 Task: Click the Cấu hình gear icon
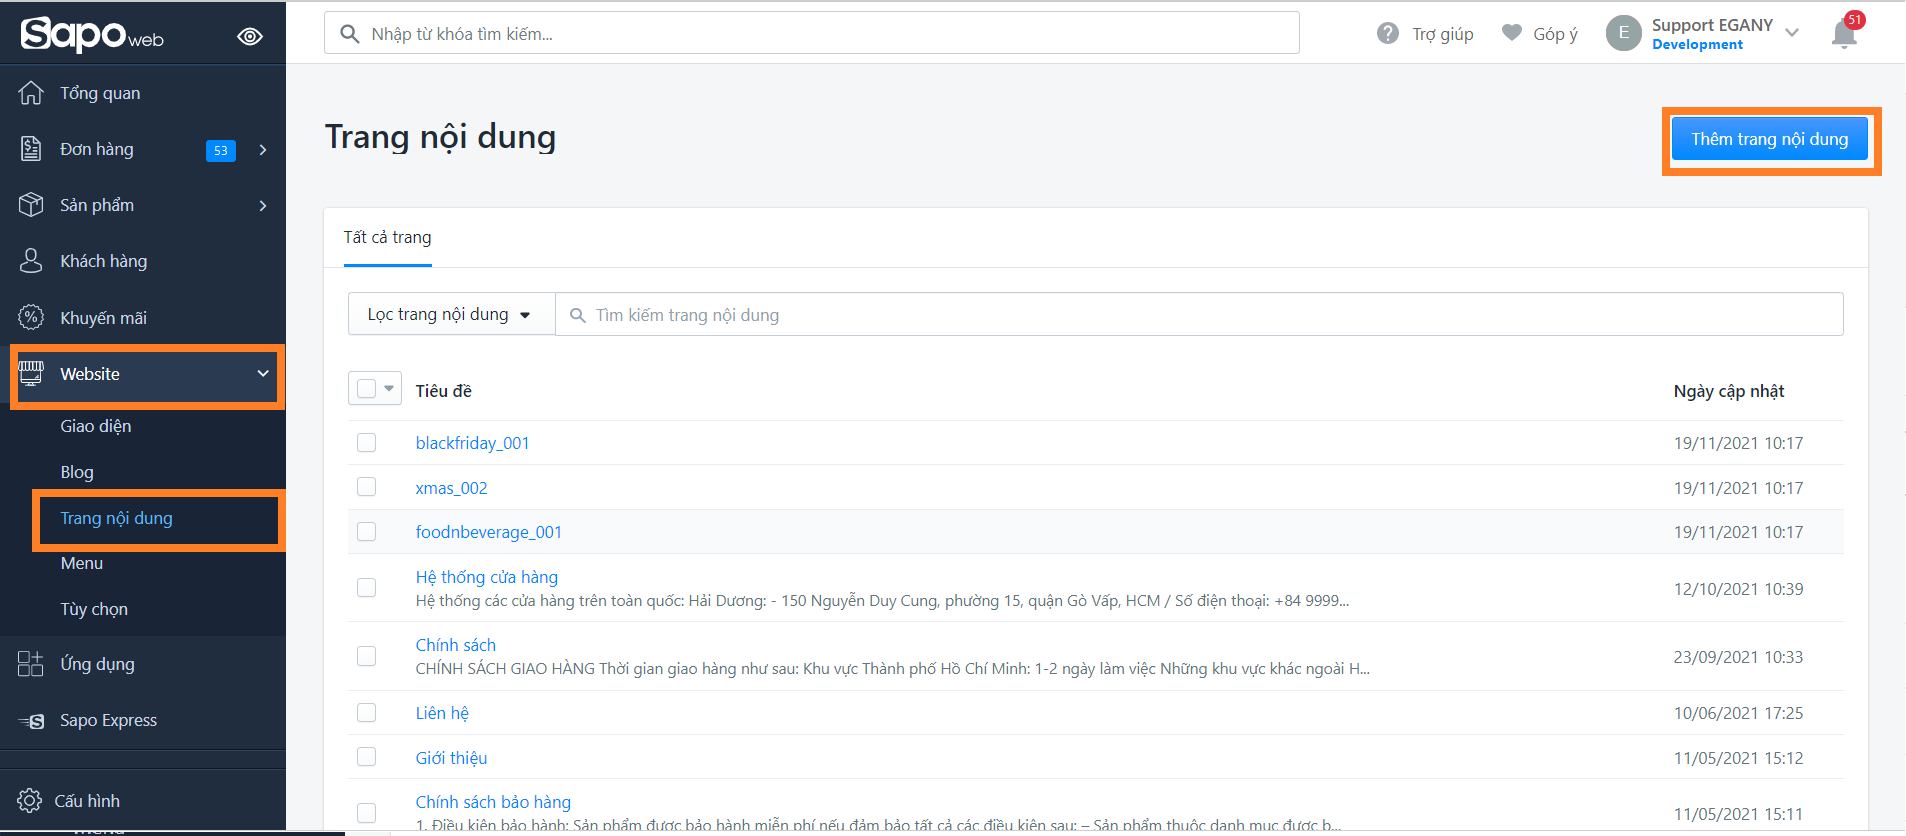point(29,801)
